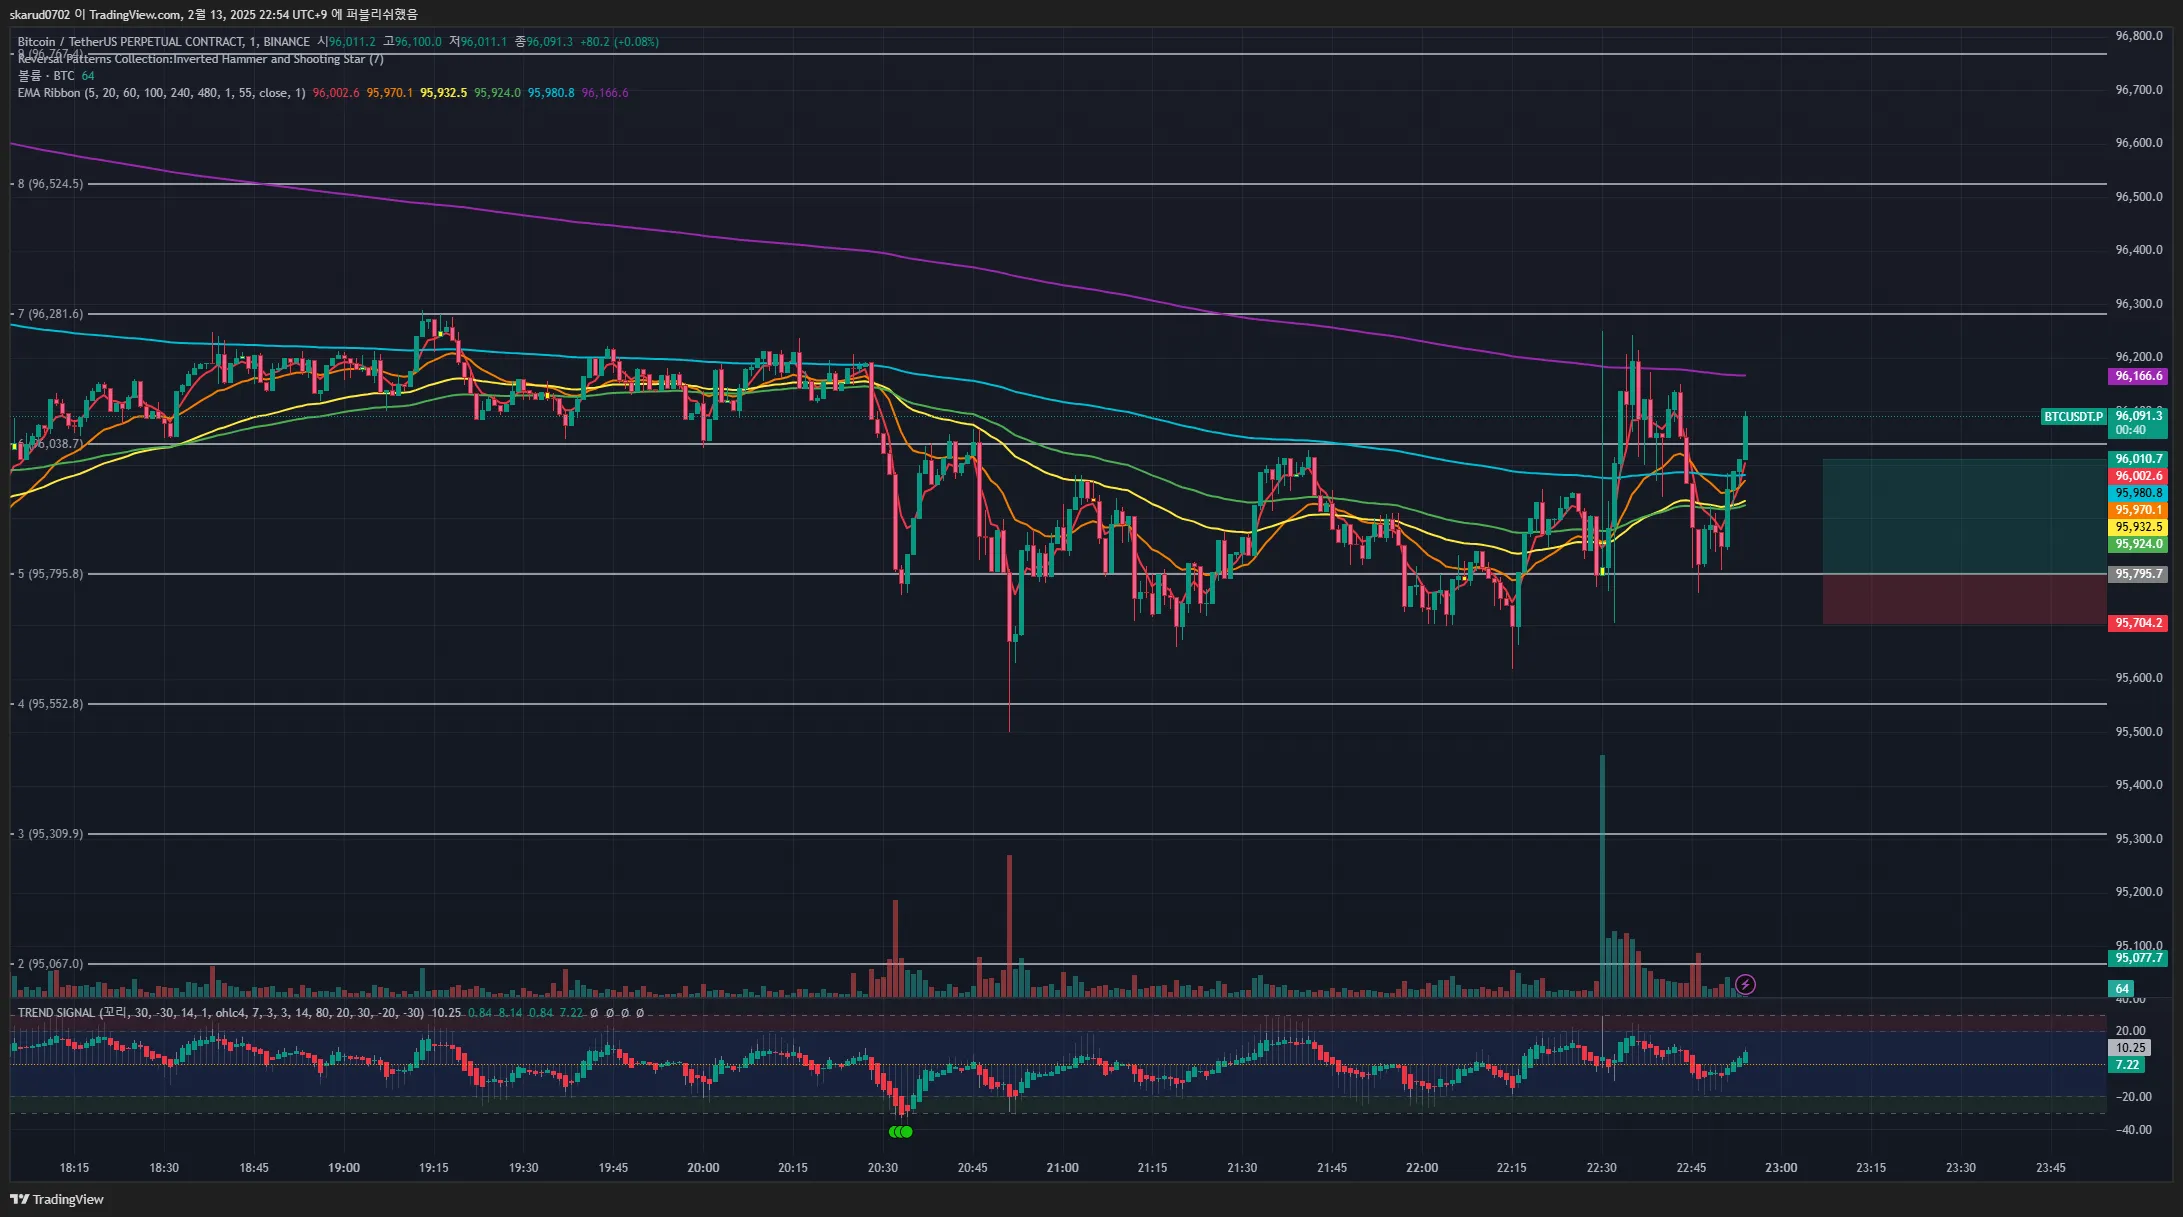Viewport: 2183px width, 1217px height.
Task: Click the BTCUSDT.P symbol price tag
Action: (2073, 416)
